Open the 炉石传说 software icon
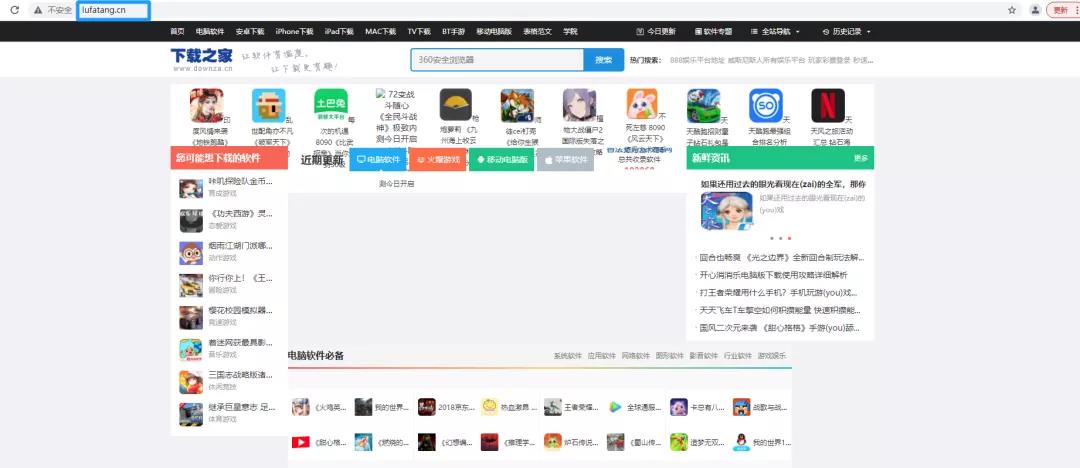 (552, 442)
